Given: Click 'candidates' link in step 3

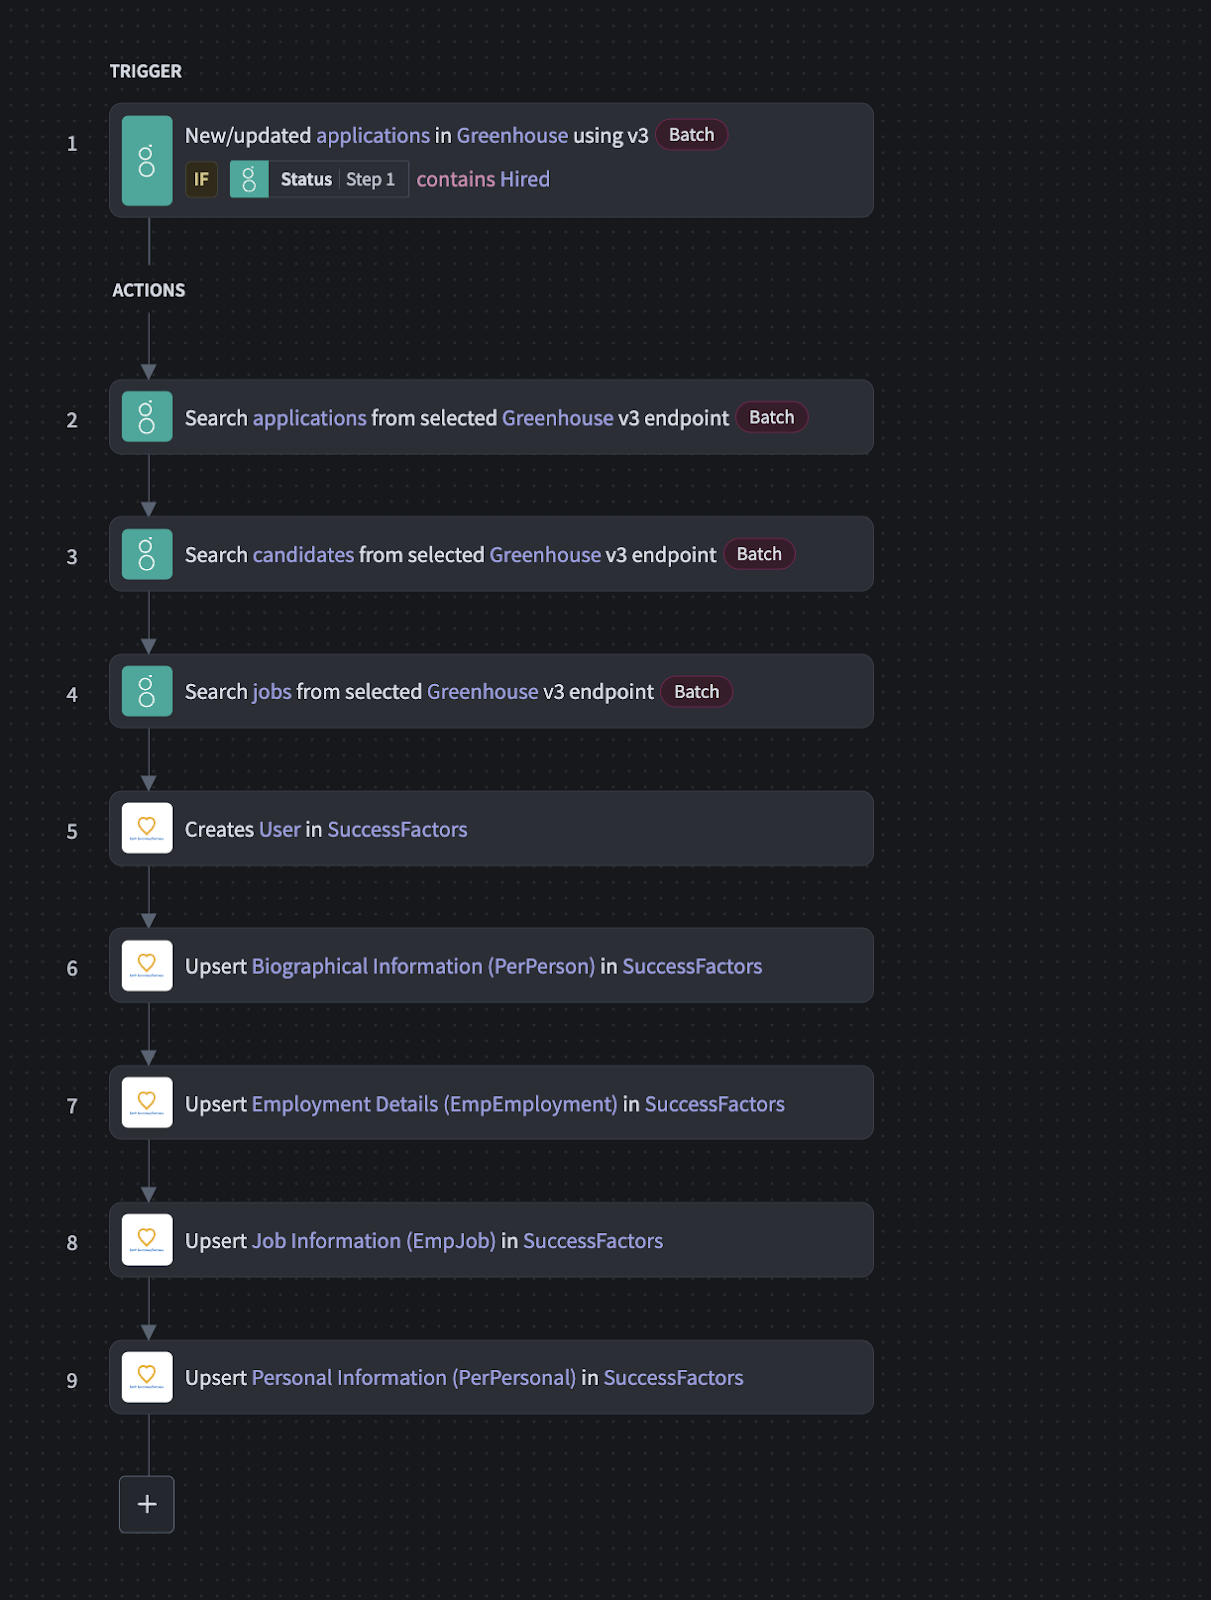Looking at the screenshot, I should click(x=303, y=555).
